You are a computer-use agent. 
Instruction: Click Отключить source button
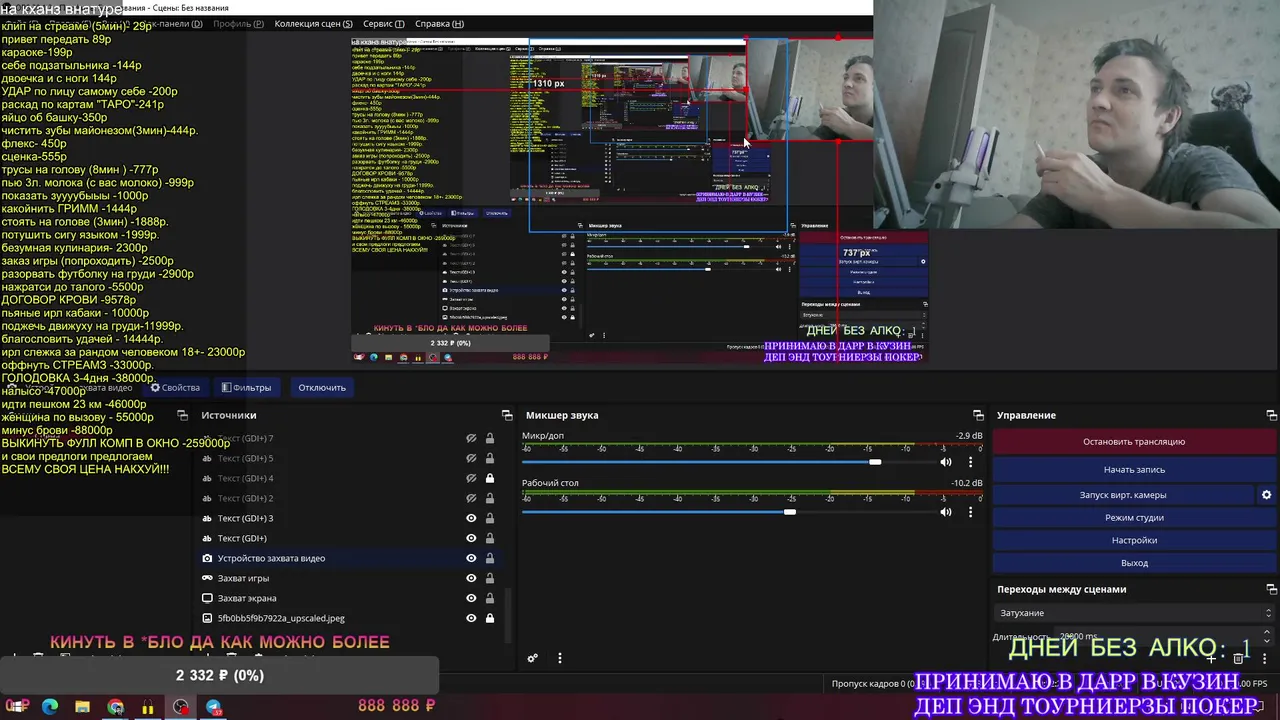point(322,388)
